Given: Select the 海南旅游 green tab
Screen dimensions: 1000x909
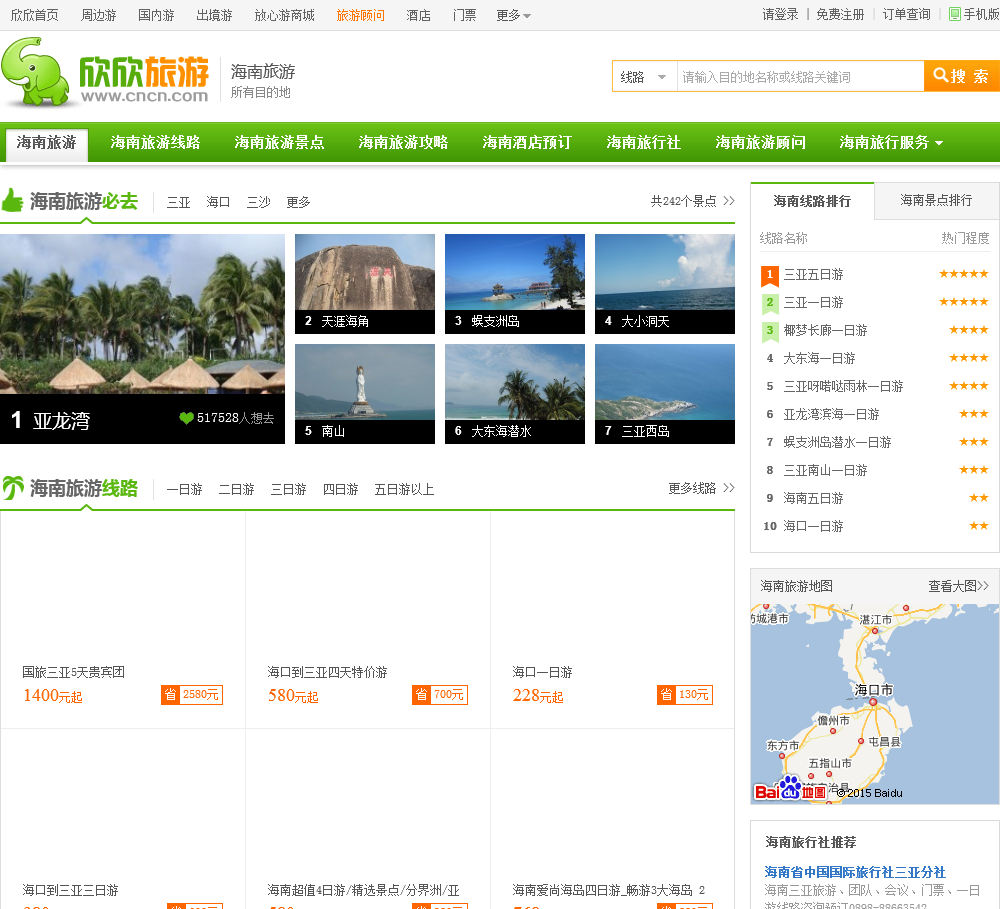Looking at the screenshot, I should tap(47, 143).
